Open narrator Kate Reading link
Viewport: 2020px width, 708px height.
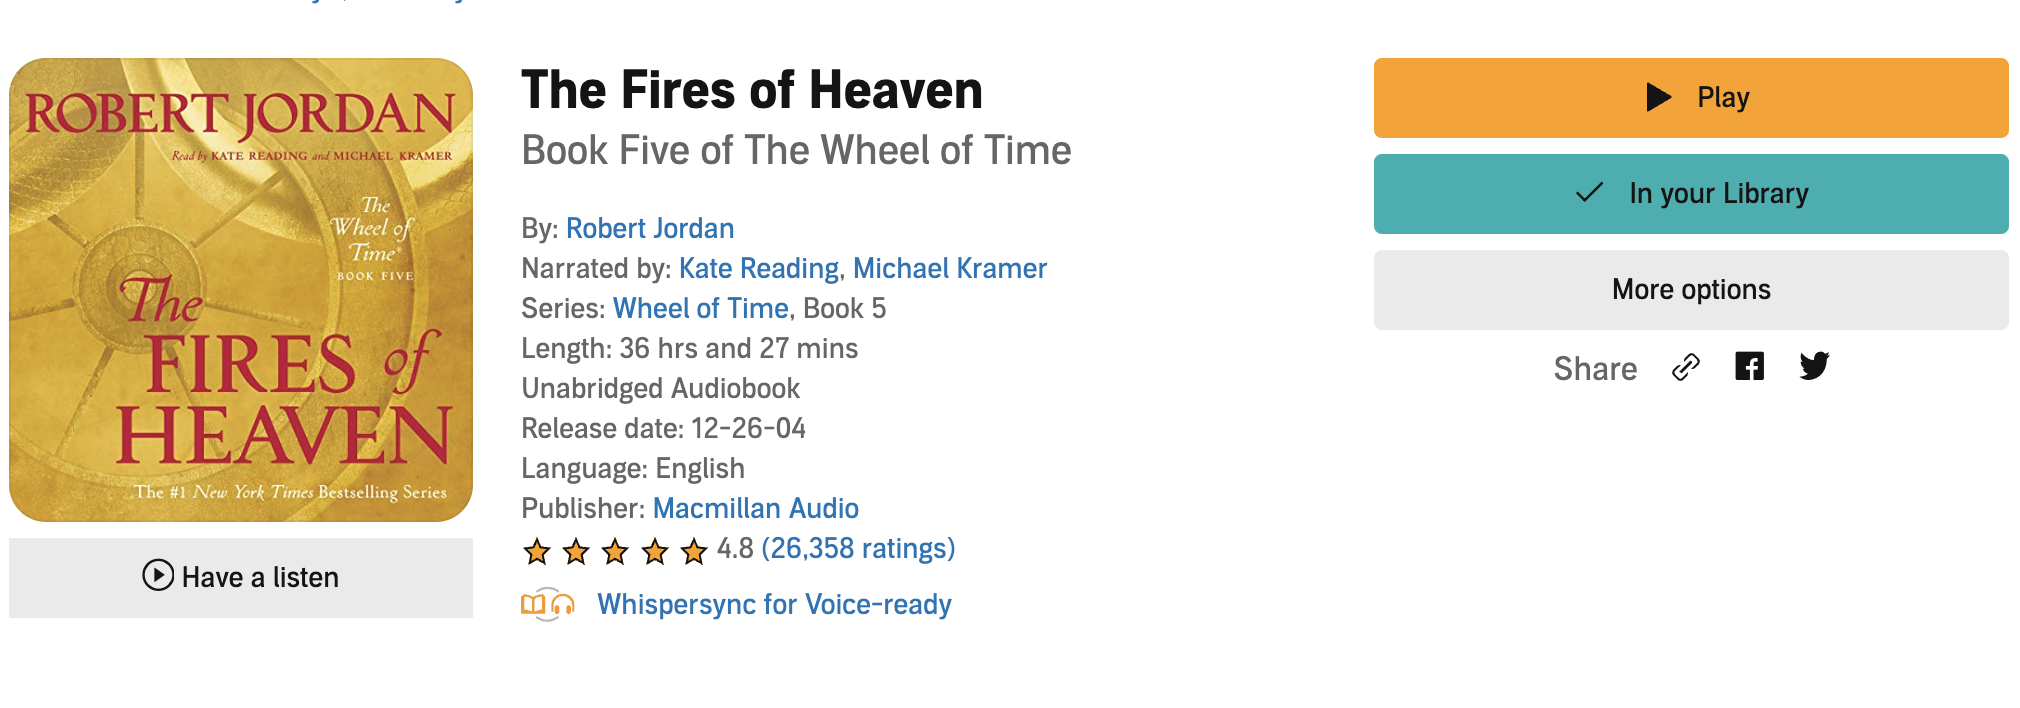758,269
